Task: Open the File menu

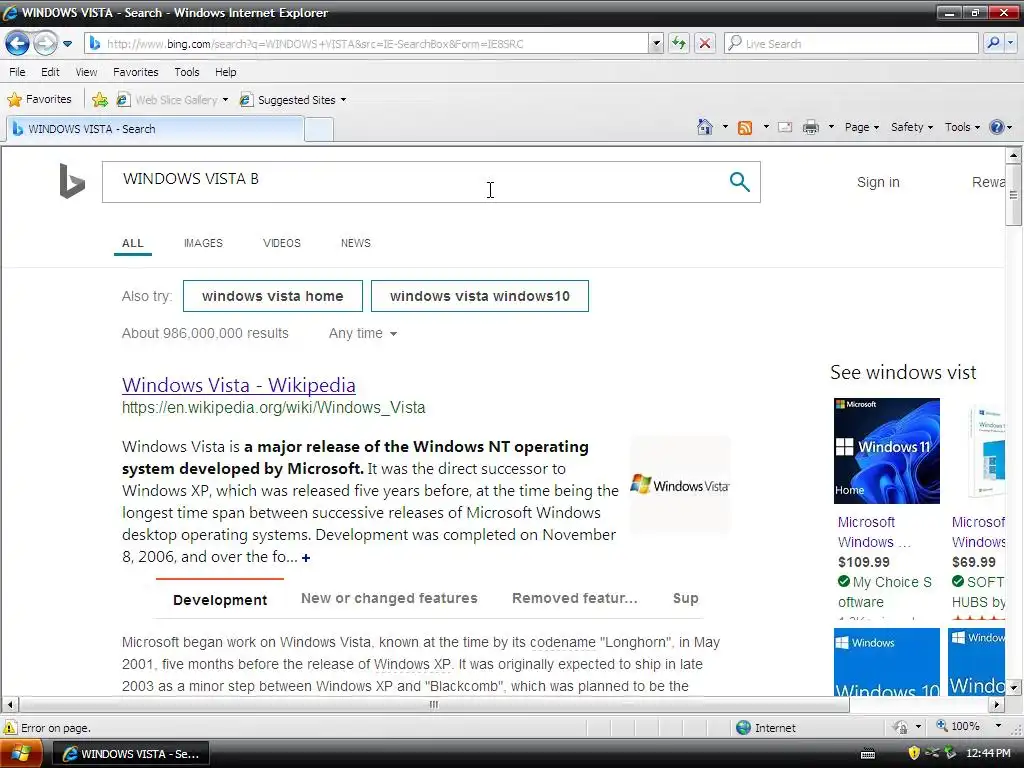Action: (x=18, y=72)
